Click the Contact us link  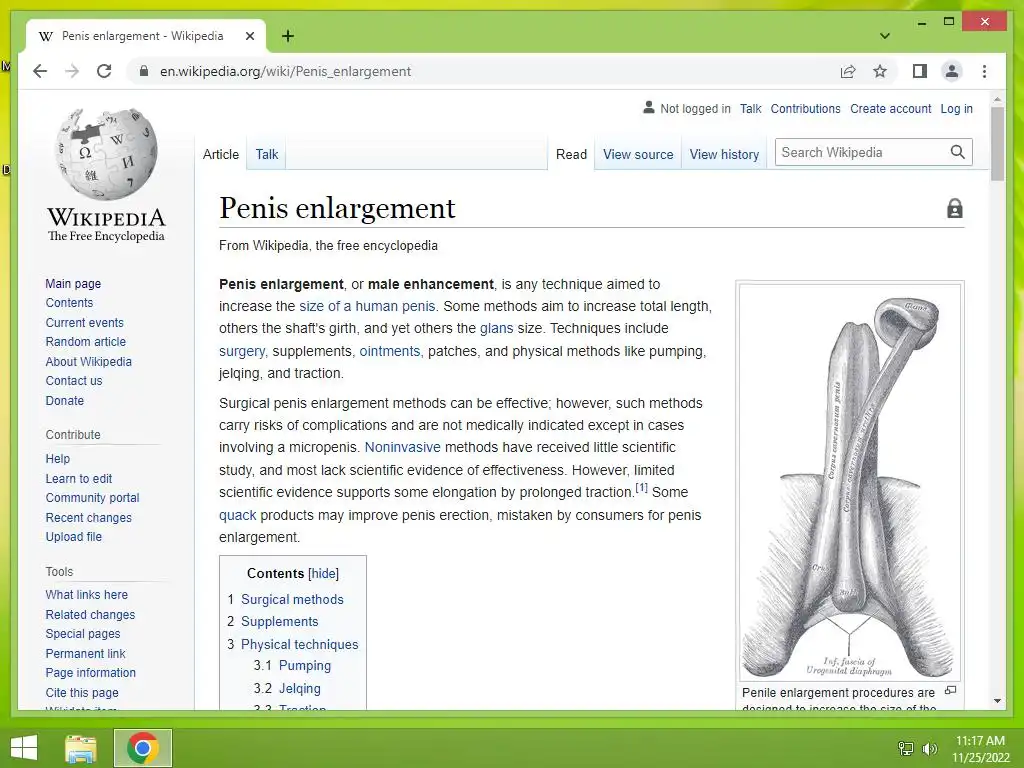tap(74, 380)
